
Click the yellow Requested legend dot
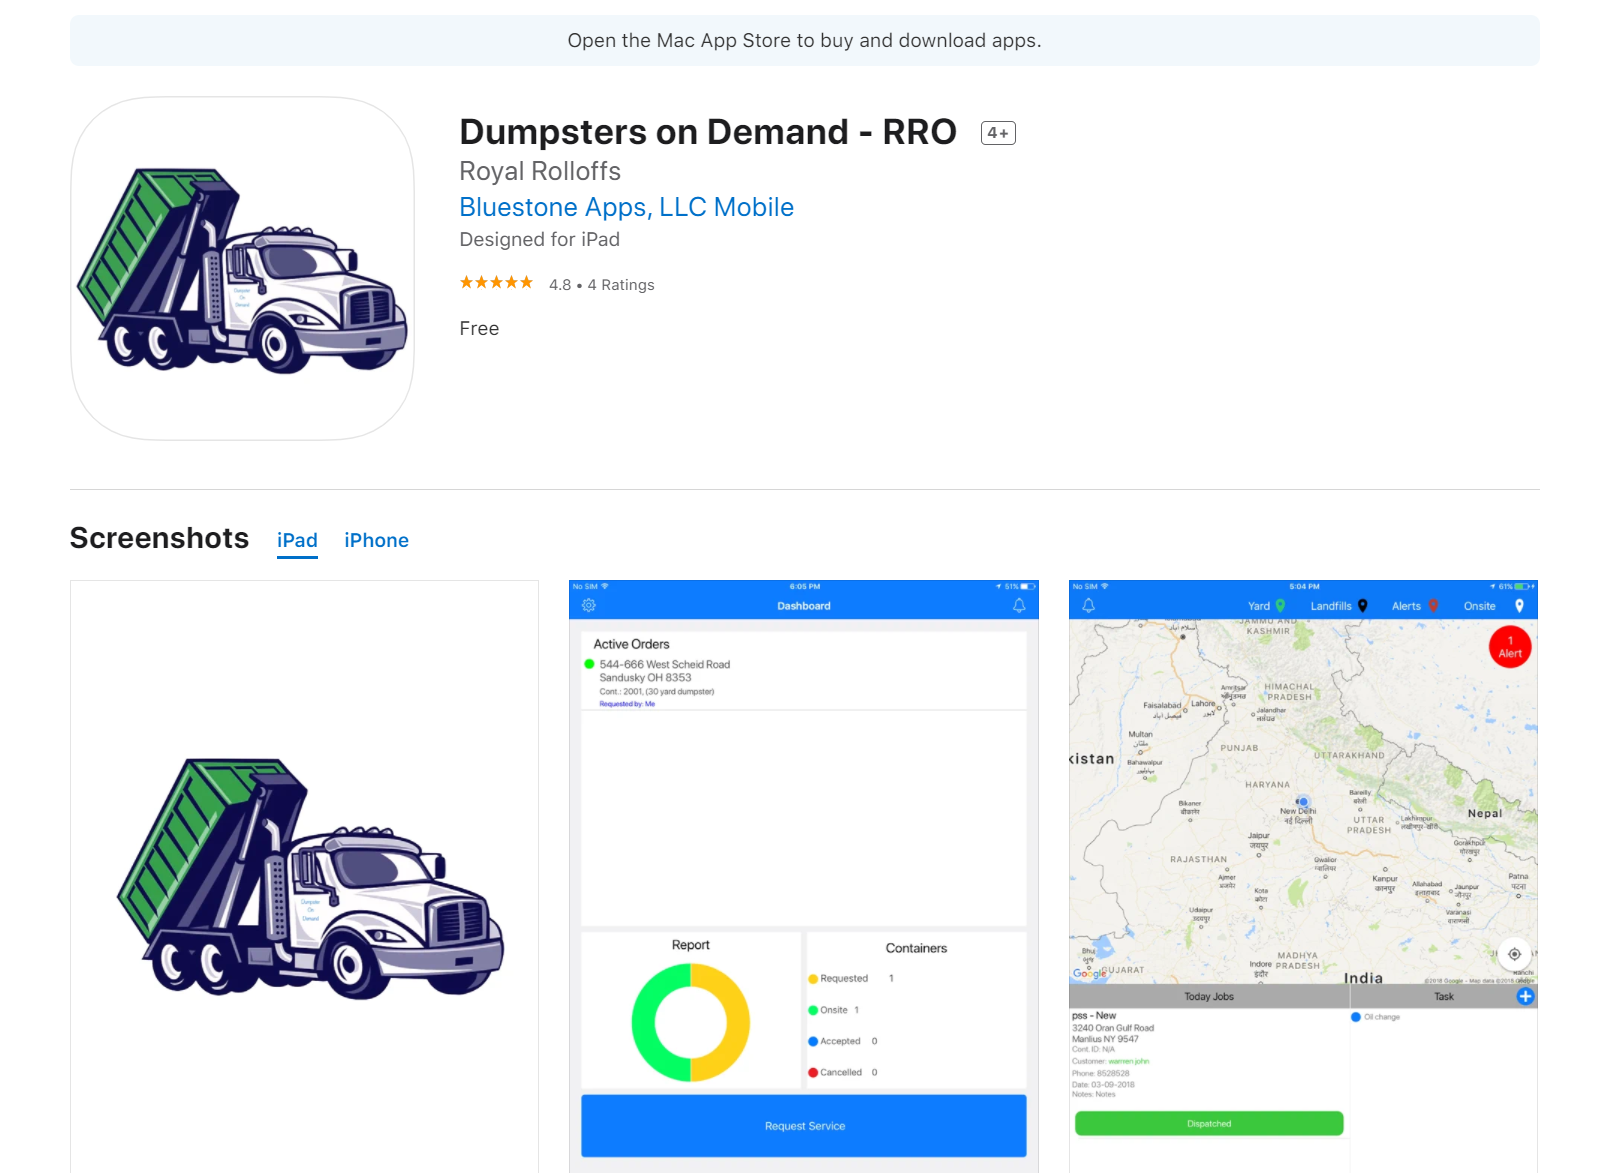813,979
